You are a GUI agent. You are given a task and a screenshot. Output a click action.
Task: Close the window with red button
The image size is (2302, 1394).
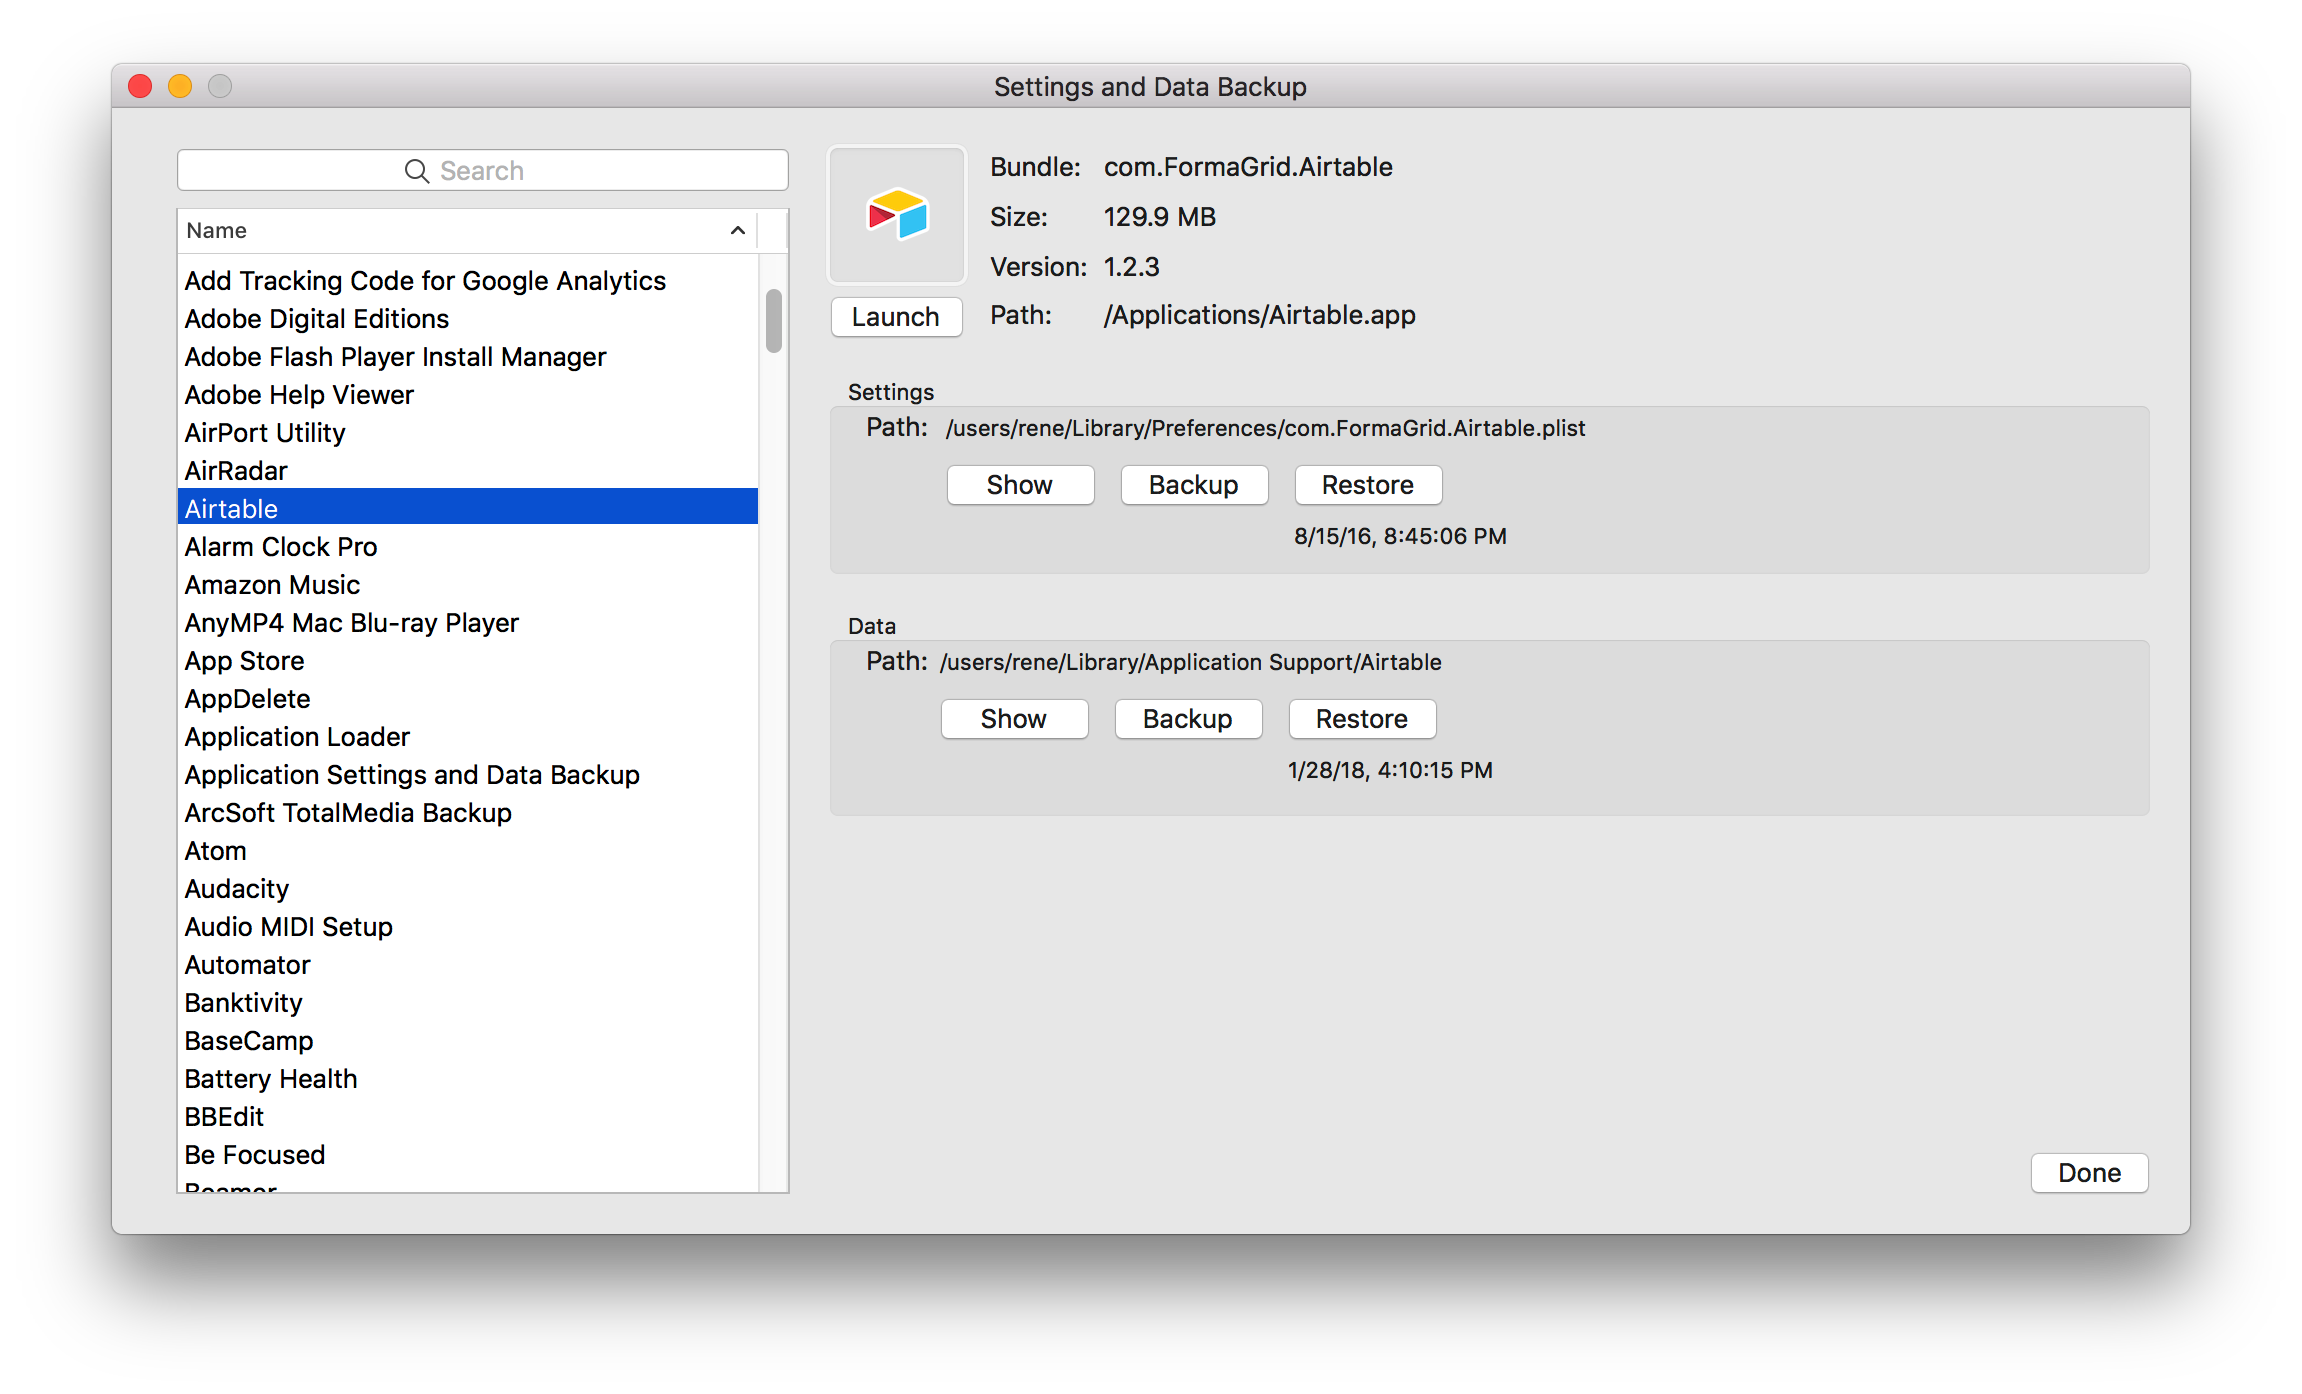tap(140, 87)
